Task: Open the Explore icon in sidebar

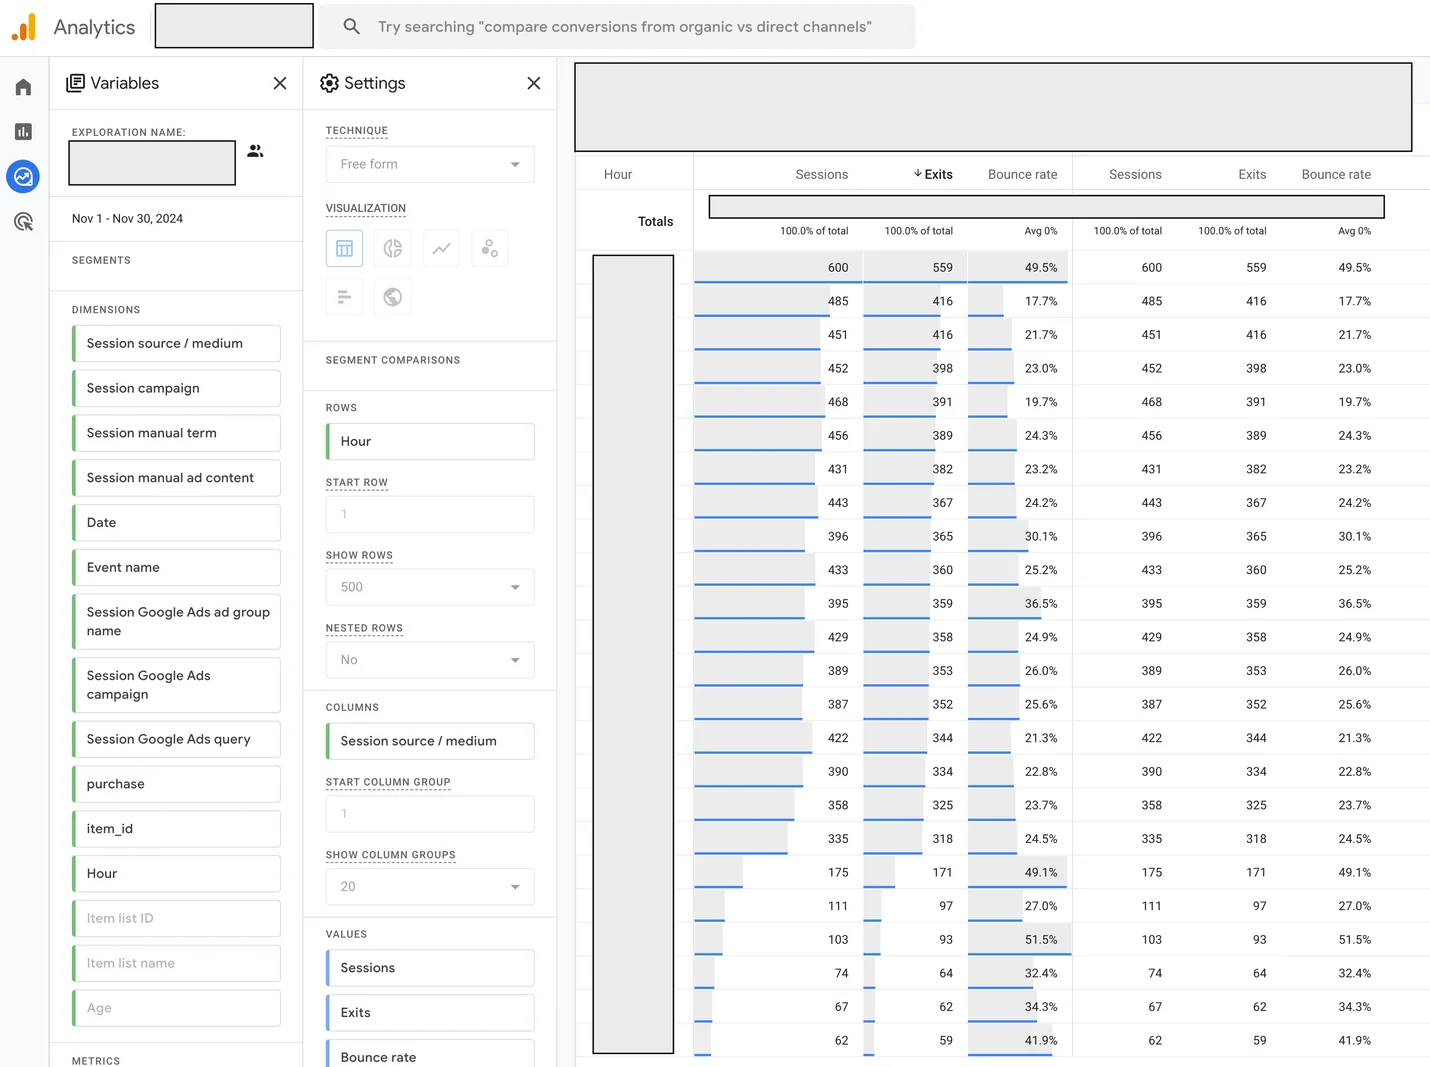Action: (23, 177)
